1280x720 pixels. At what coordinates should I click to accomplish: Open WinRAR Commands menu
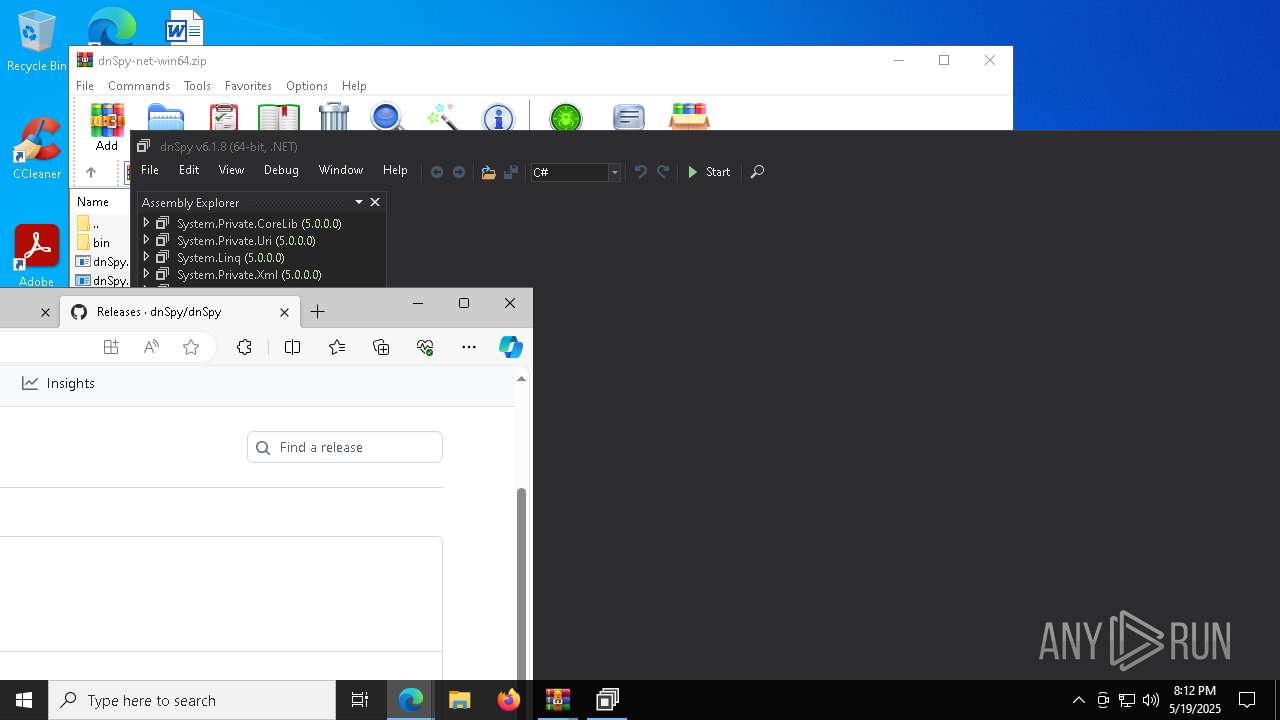(x=139, y=86)
